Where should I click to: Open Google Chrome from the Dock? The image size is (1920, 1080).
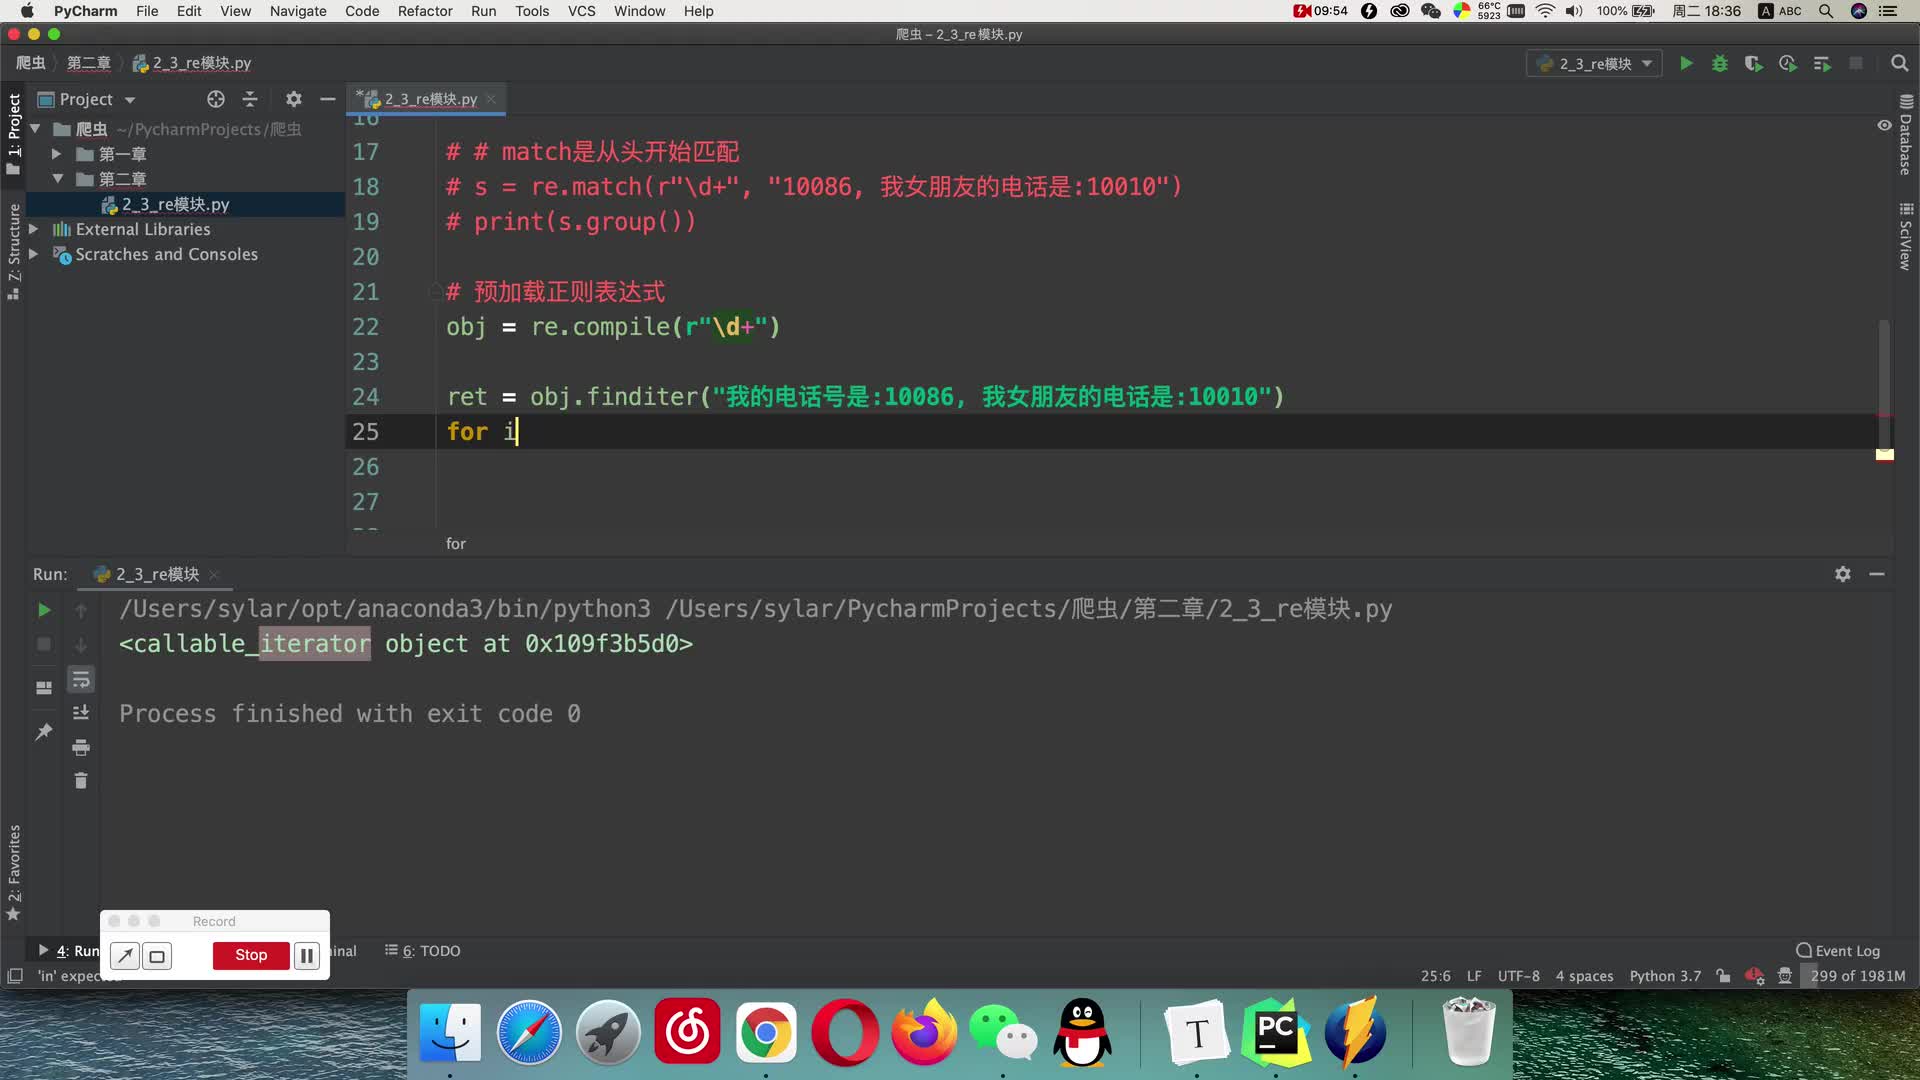(x=766, y=1032)
